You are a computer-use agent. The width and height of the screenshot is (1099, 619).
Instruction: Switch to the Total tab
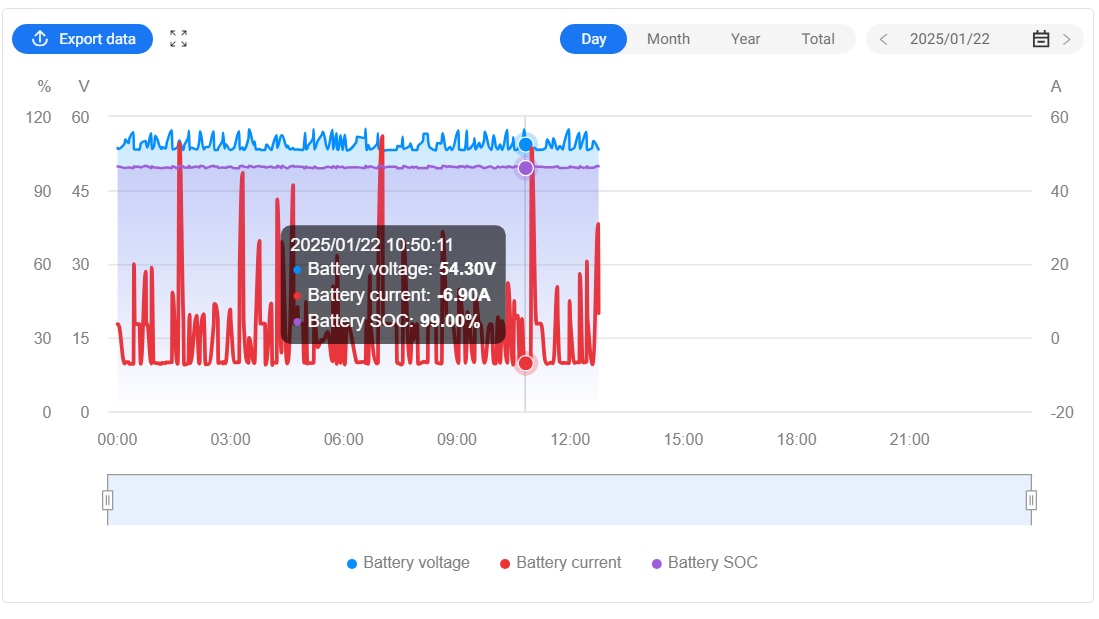click(x=818, y=39)
